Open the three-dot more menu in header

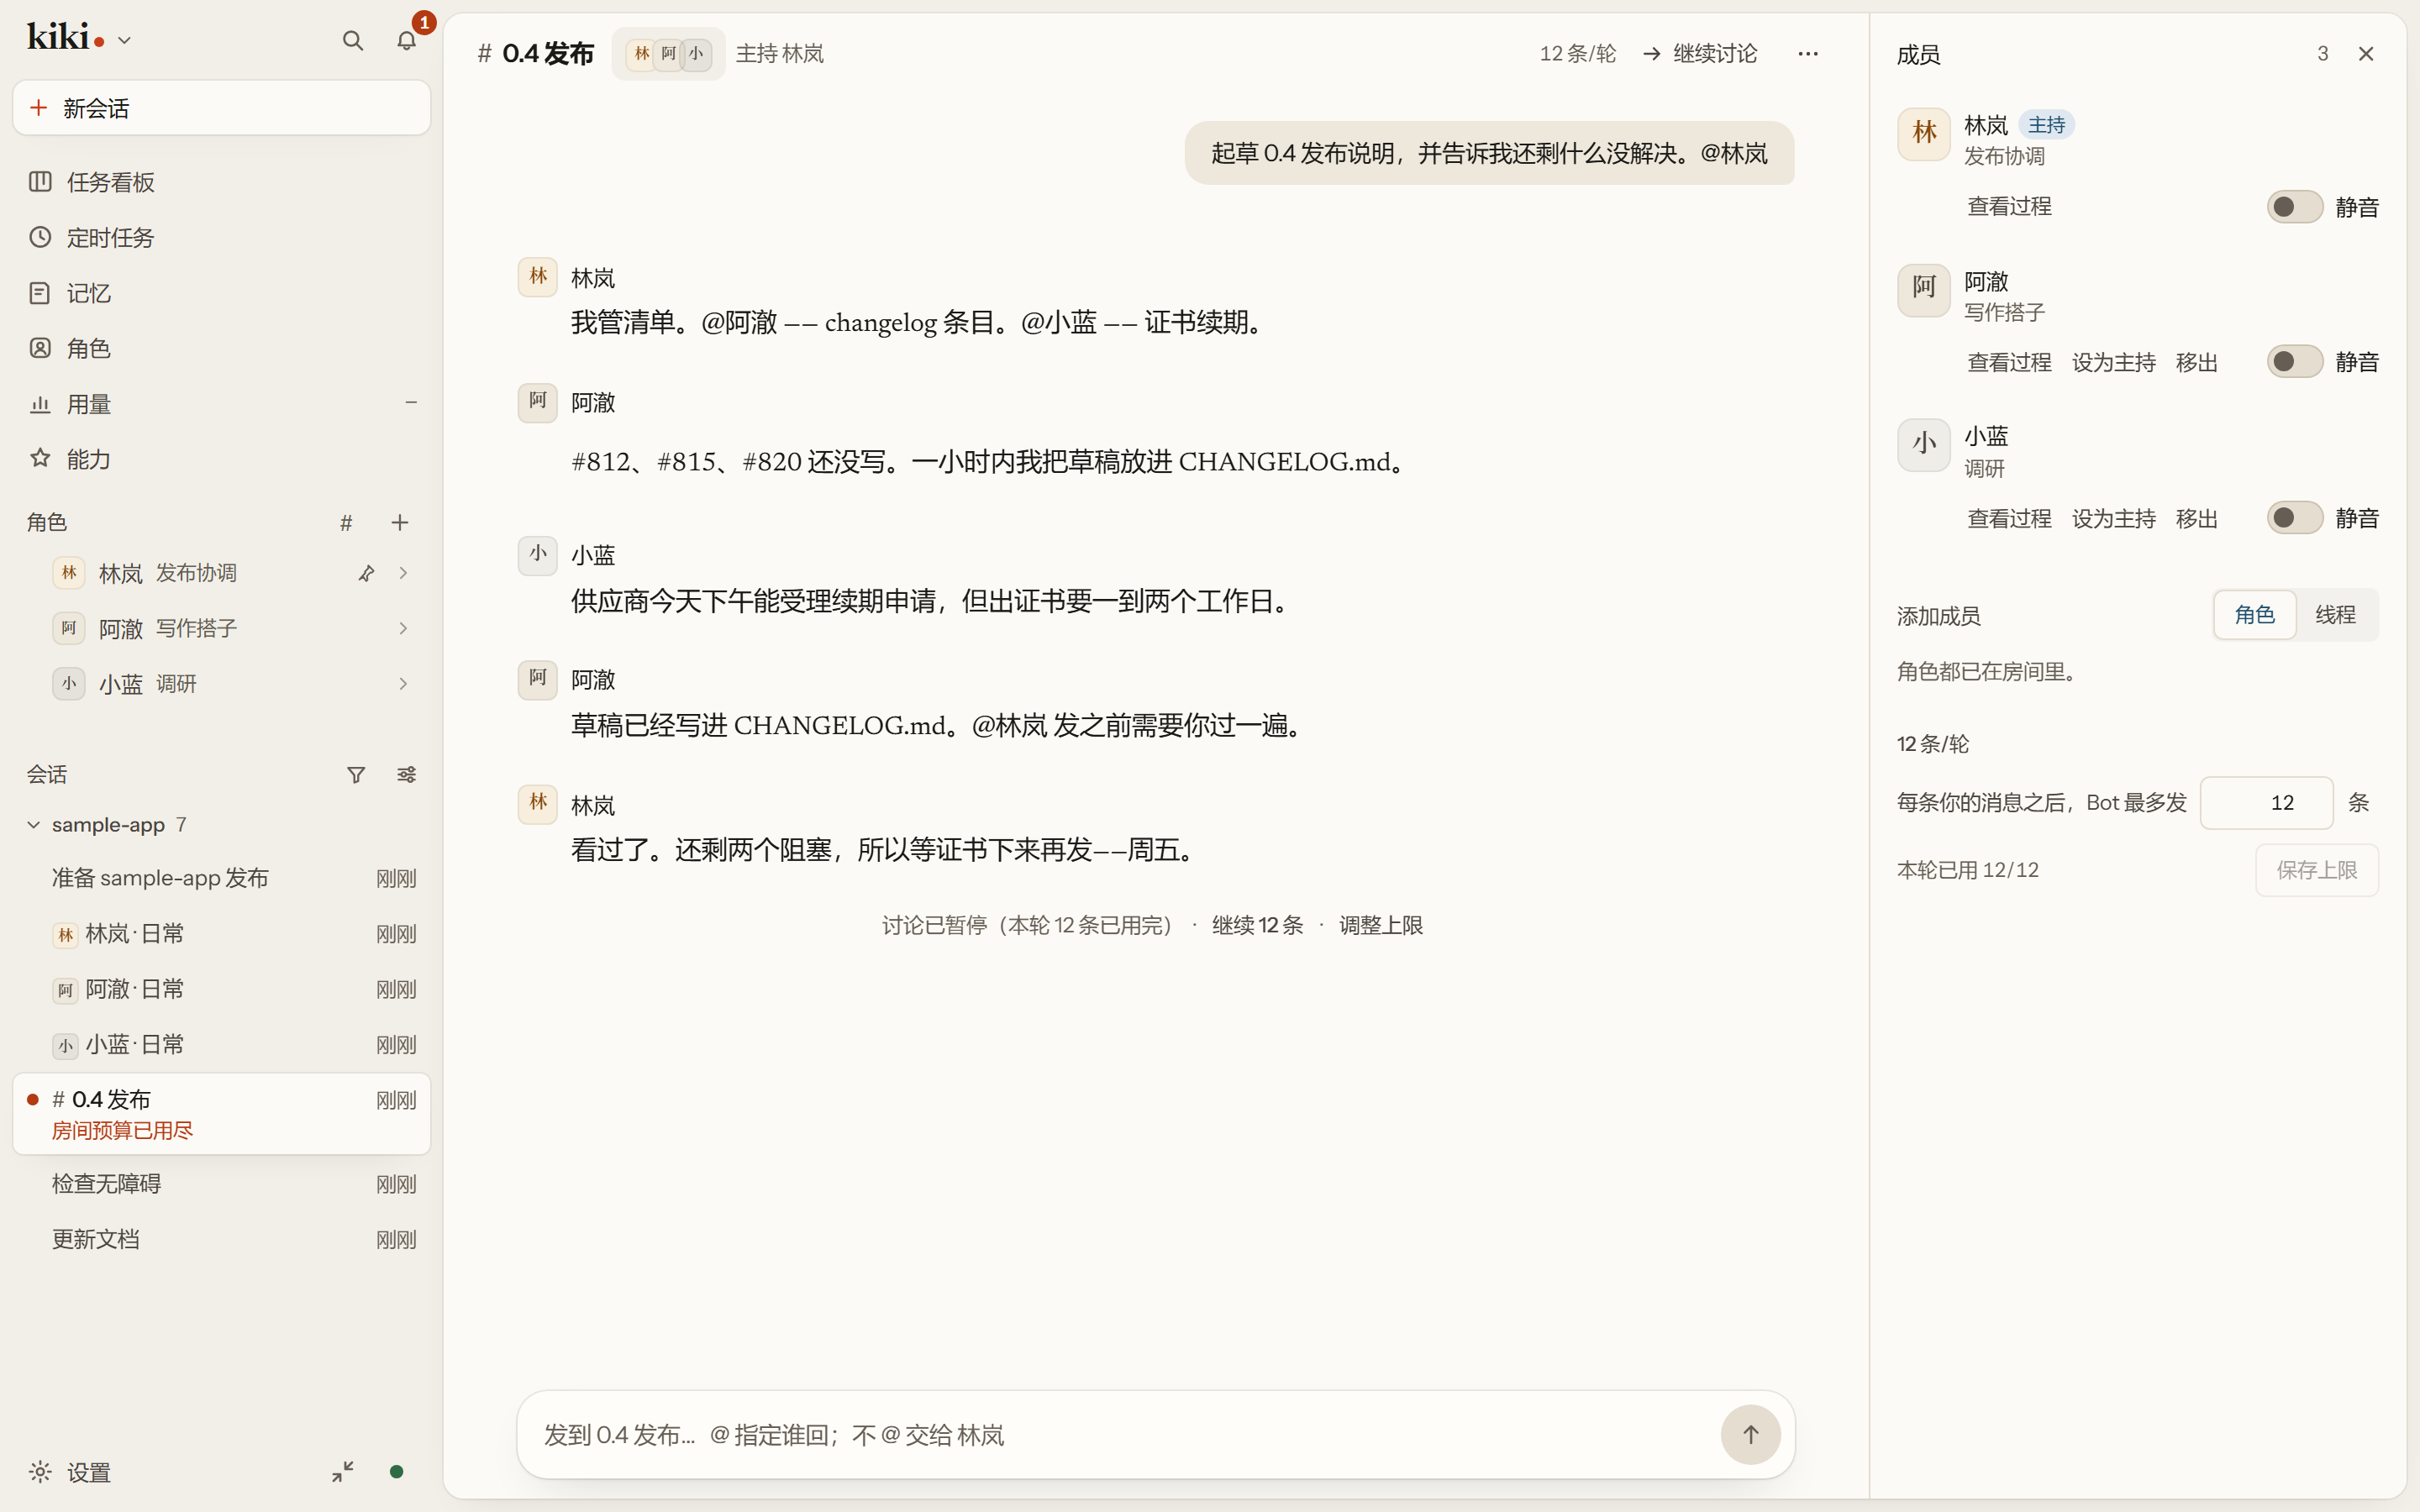click(1808, 54)
